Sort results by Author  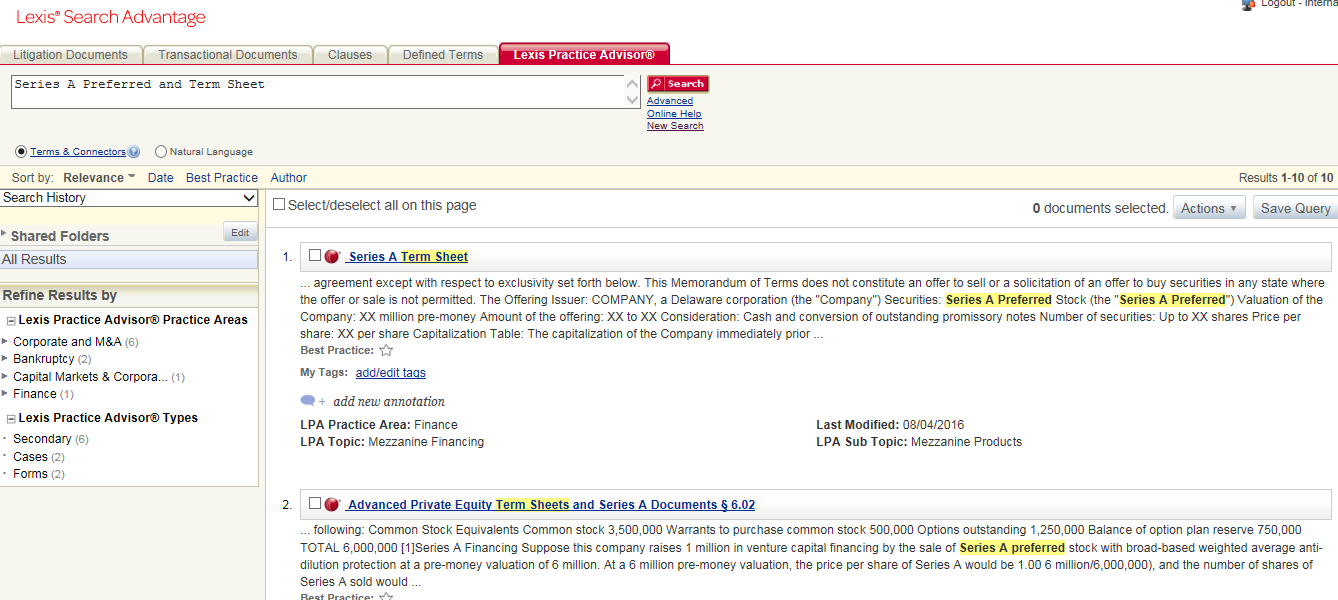[x=289, y=178]
